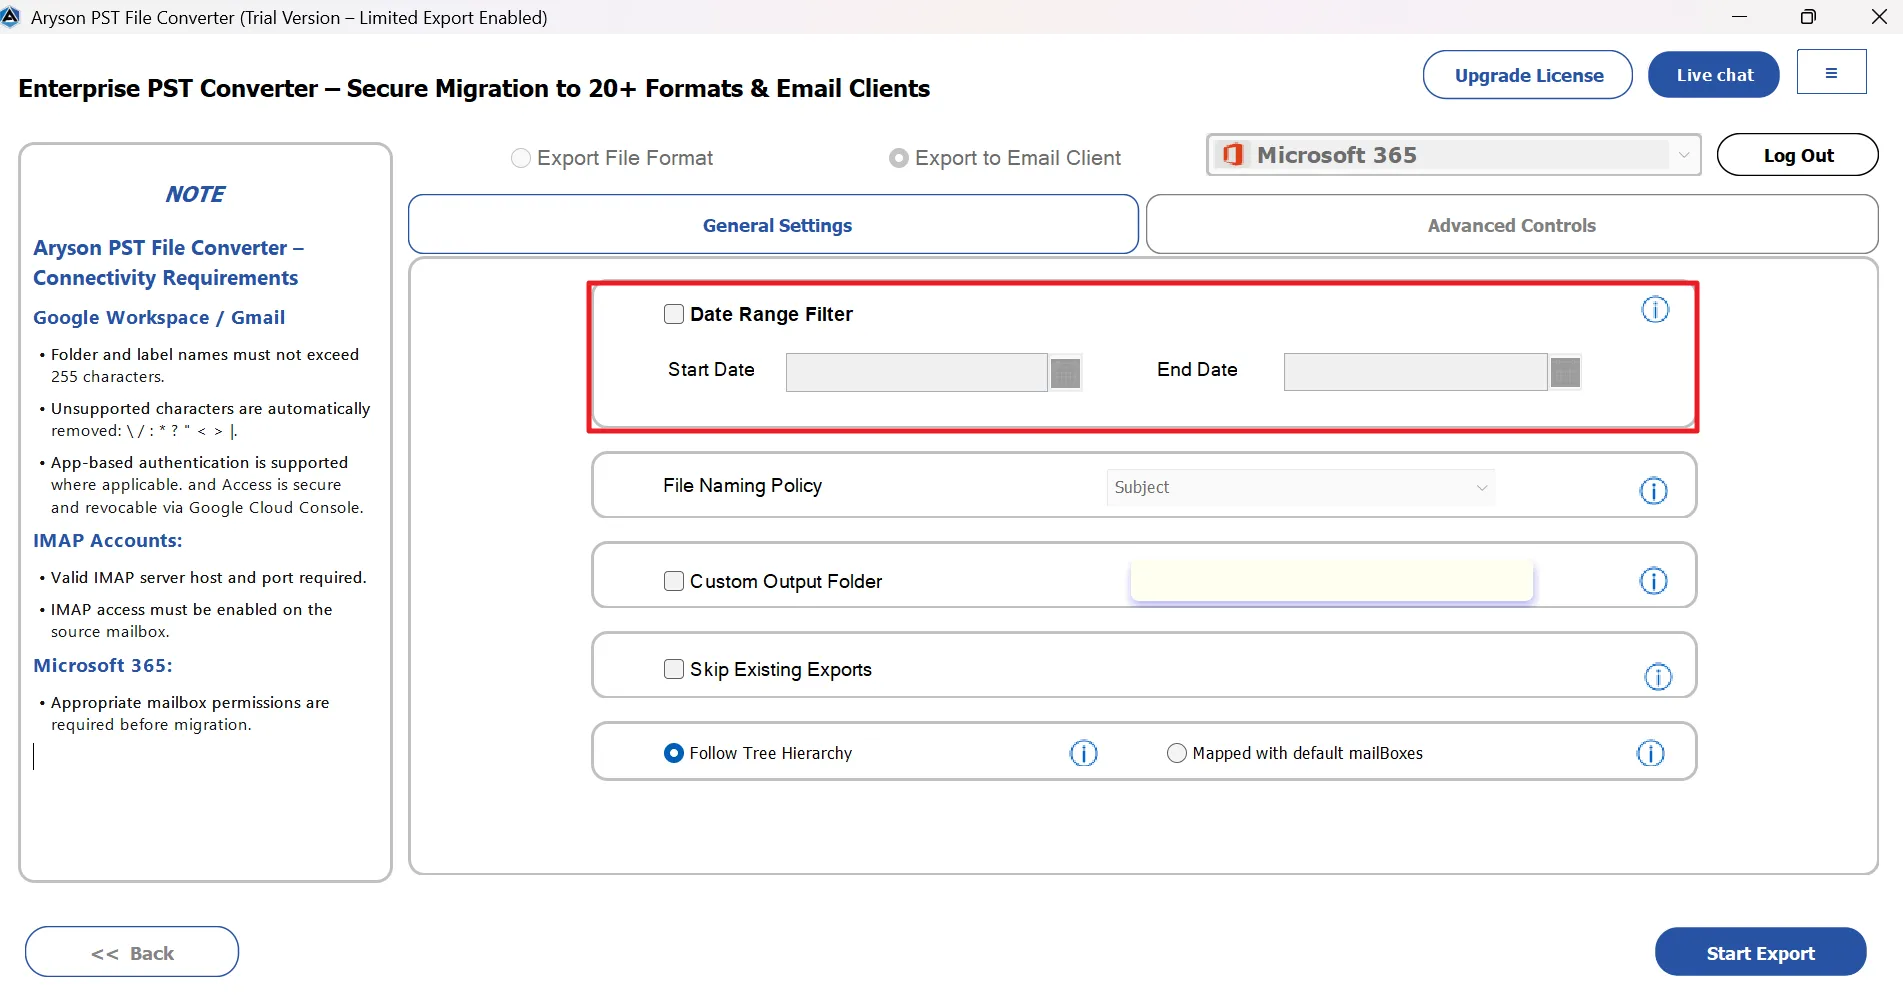The height and width of the screenshot is (995, 1903).
Task: Check the Skip Existing Exports option
Action: click(674, 669)
